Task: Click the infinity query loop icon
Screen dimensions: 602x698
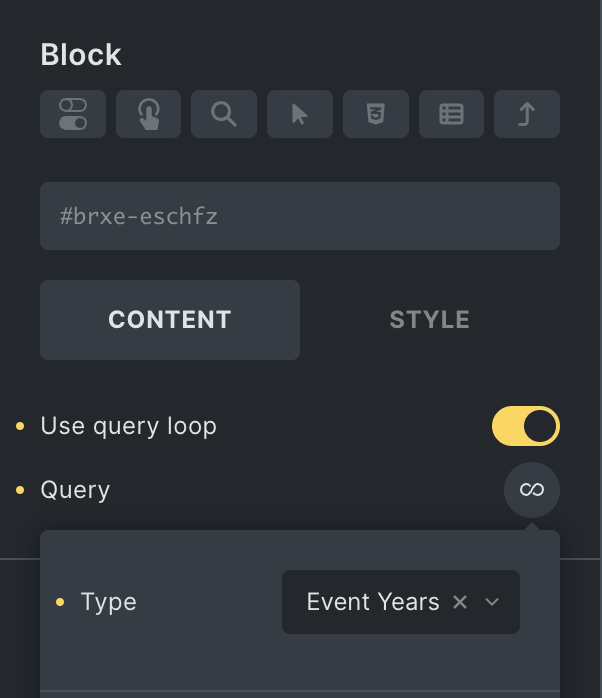Action: 531,490
